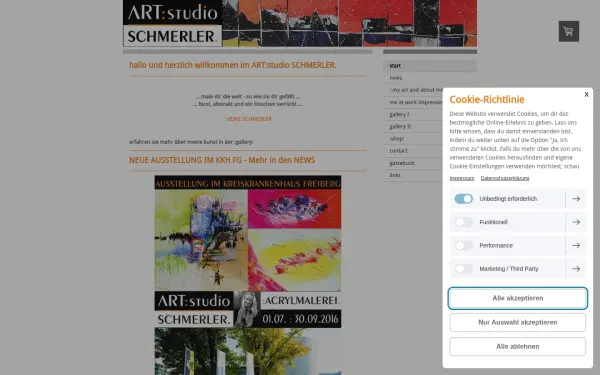Click 'male dir die welt' quote text

pos(248,96)
